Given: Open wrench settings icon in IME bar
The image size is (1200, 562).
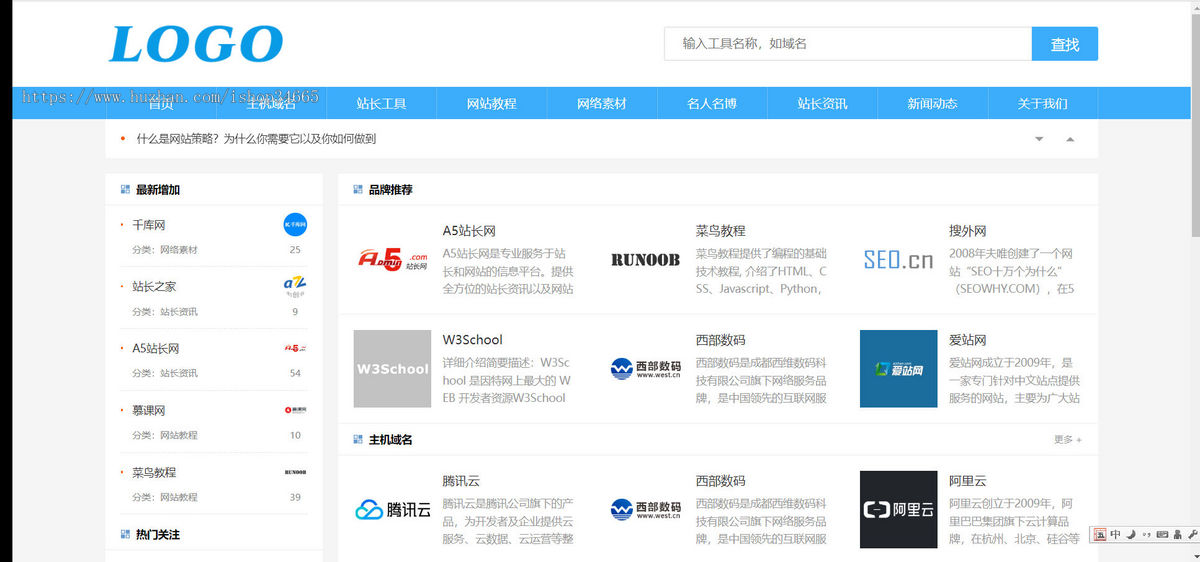Looking at the screenshot, I should coord(1191,535).
